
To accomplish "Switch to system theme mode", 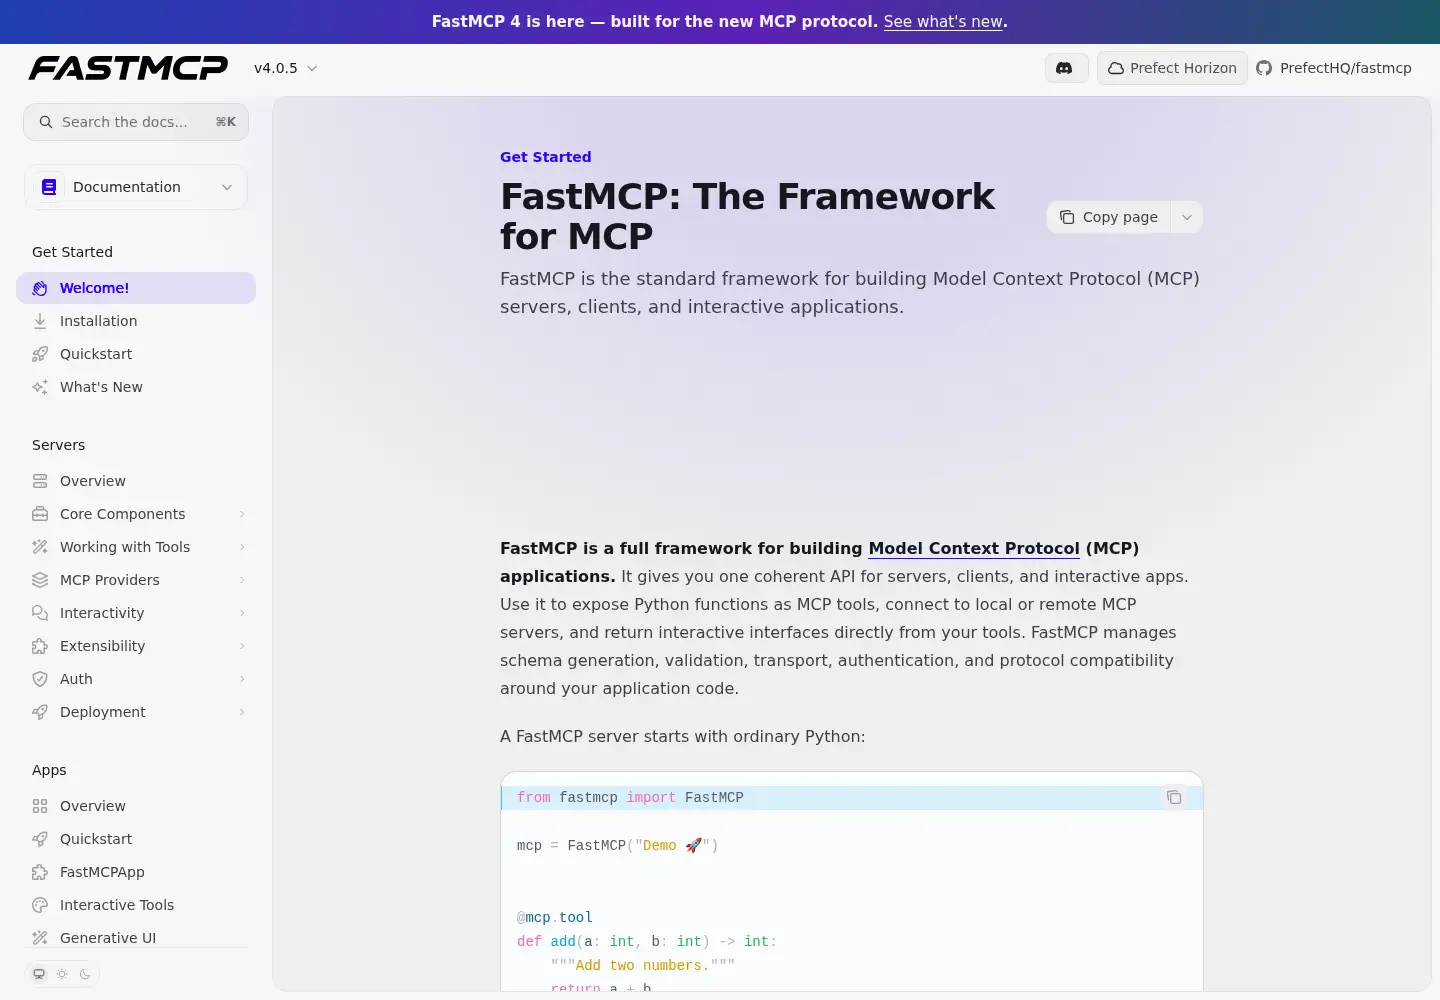I will click(x=39, y=974).
